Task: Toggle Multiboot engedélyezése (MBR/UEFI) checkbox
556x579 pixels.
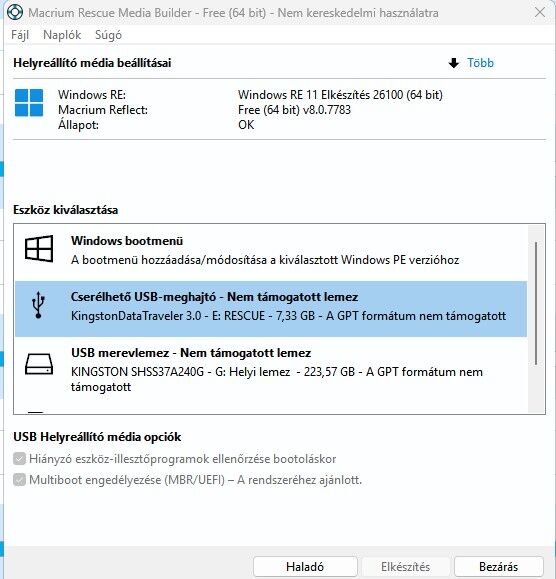Action: [19, 480]
